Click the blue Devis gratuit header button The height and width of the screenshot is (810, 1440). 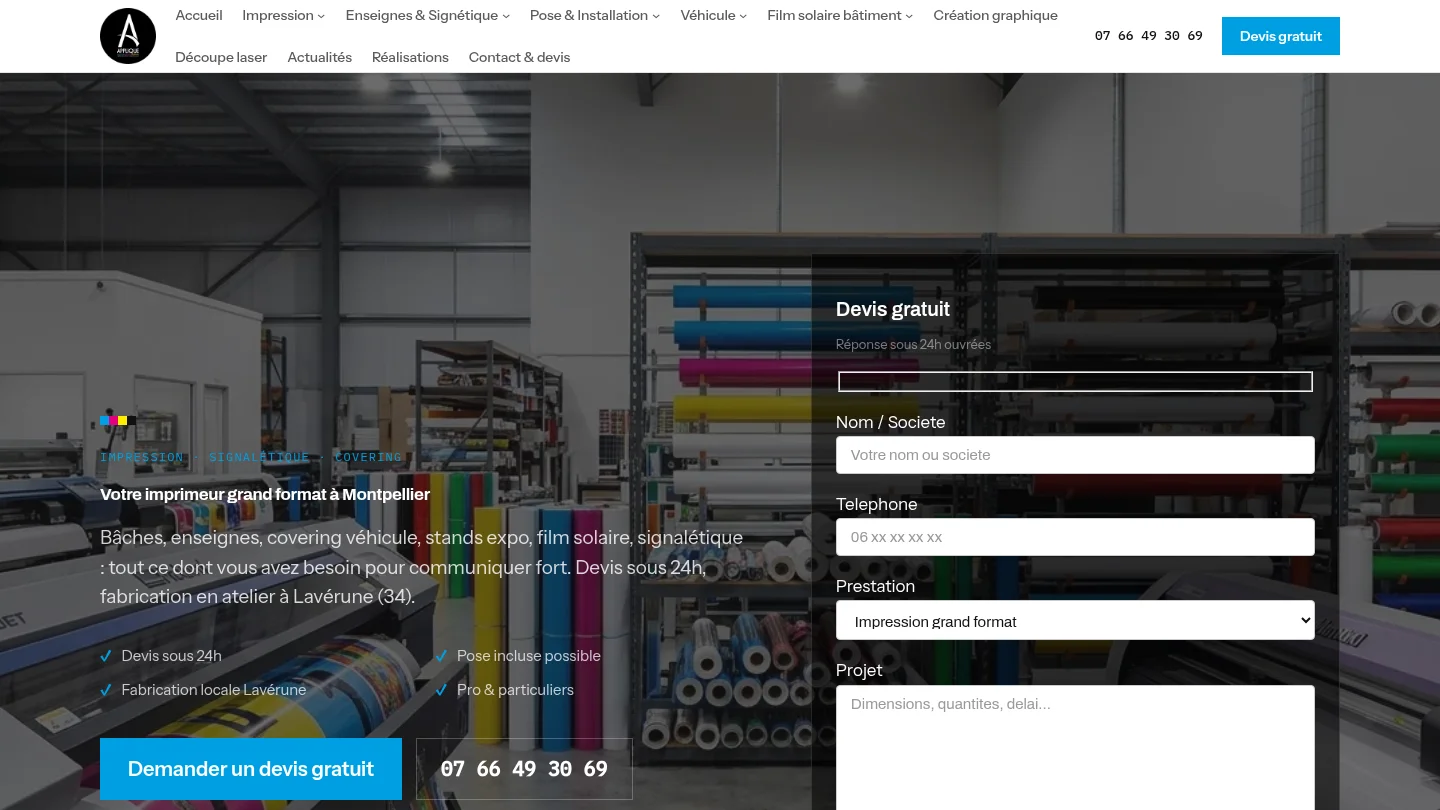[x=1281, y=36]
